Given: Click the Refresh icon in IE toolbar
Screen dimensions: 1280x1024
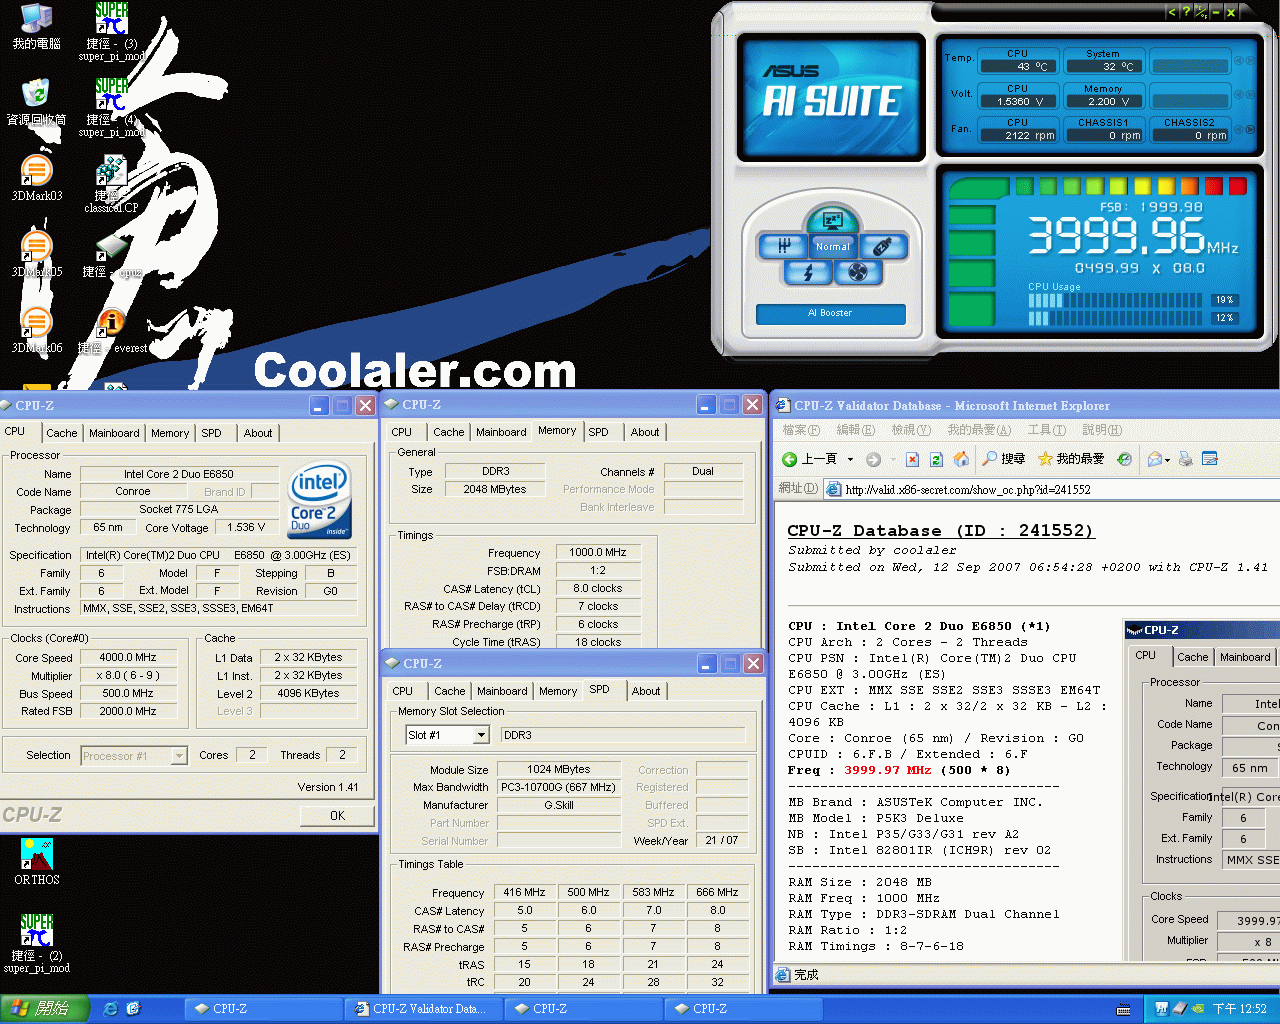Looking at the screenshot, I should (936, 459).
